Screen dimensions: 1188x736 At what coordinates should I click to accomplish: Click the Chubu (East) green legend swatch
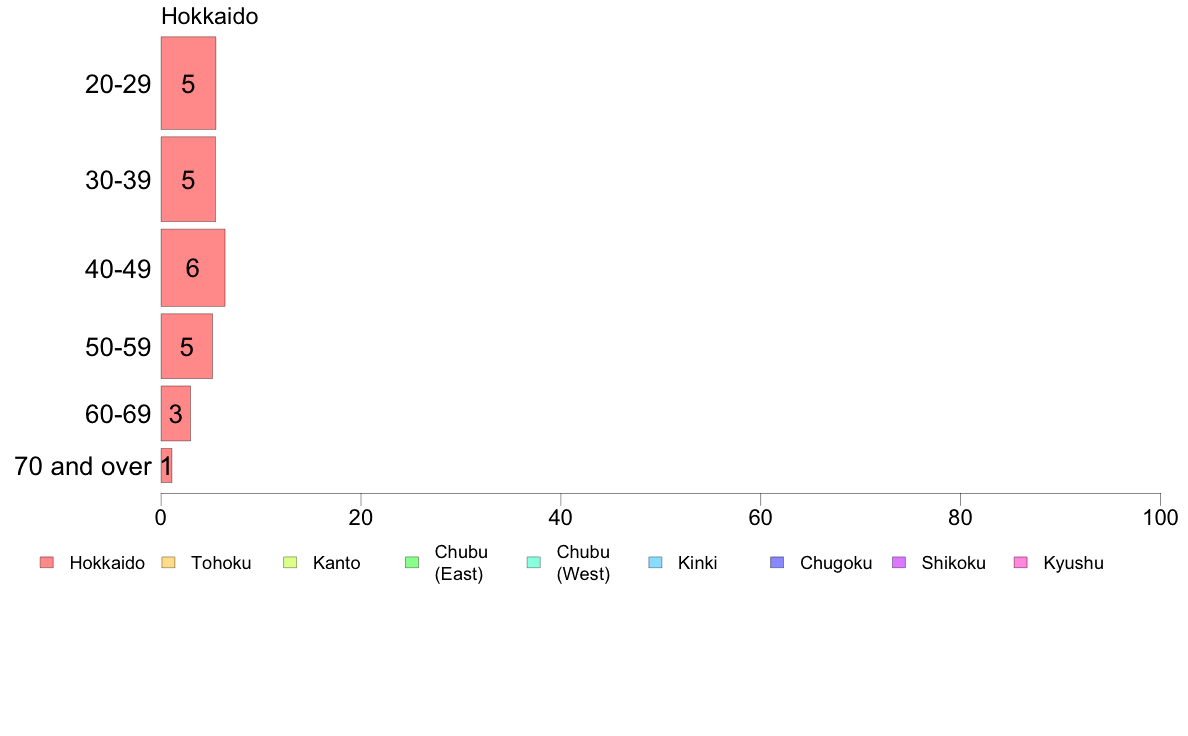click(412, 562)
